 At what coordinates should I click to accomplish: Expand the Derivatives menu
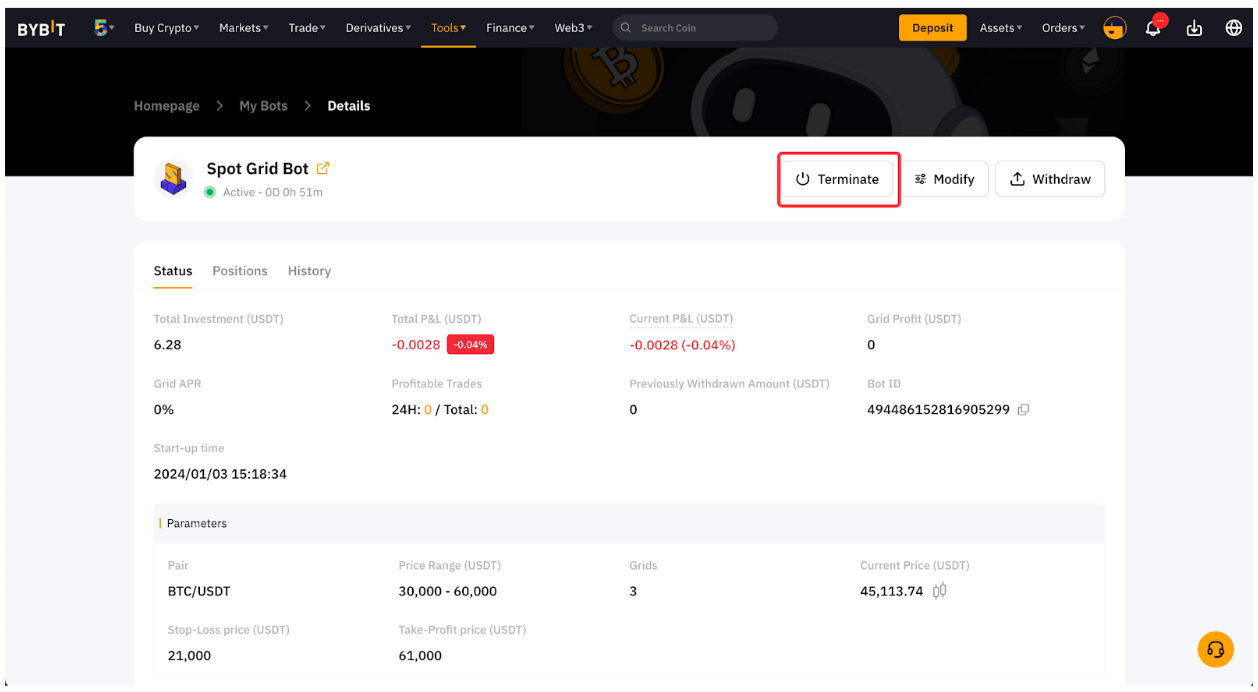(x=378, y=28)
